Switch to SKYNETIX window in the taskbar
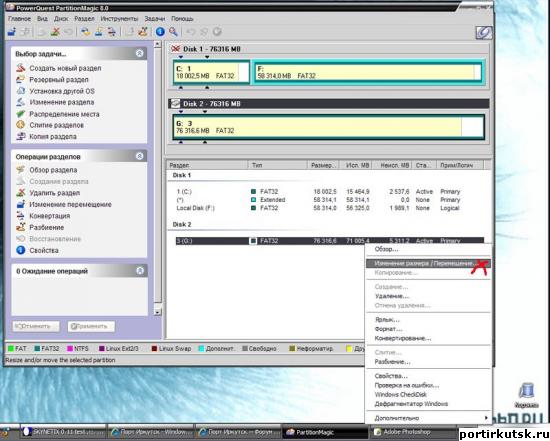The image size is (550, 441). 63,432
